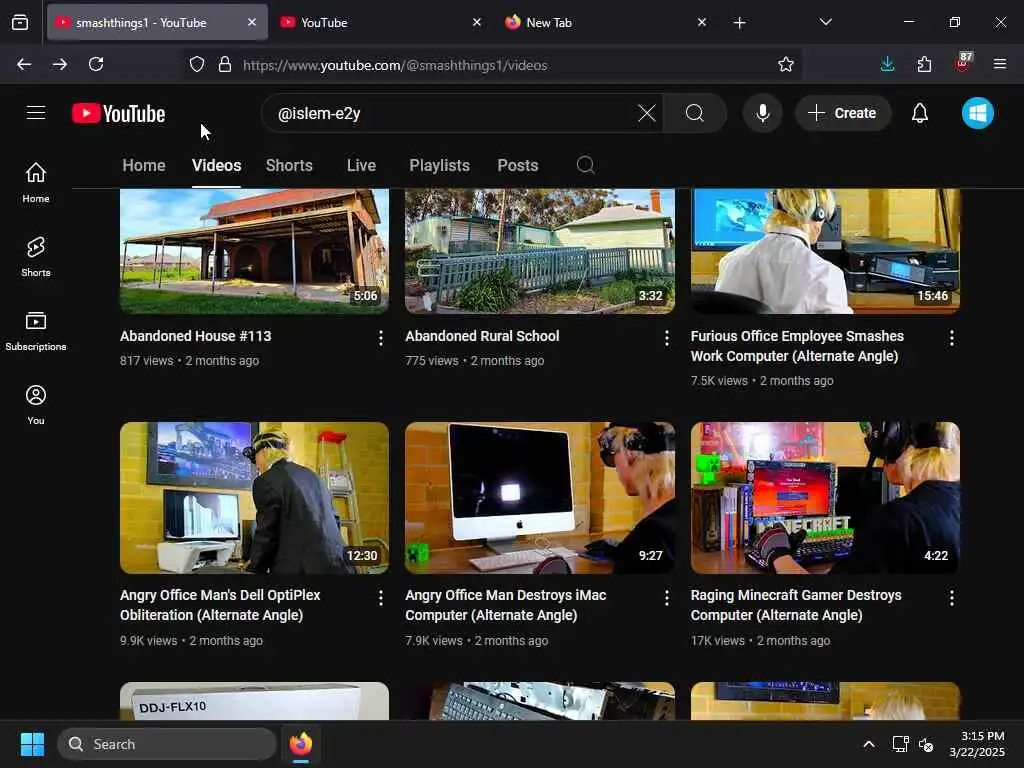
Task: Play the 9:27 iMac thumbnail
Action: tap(539, 498)
